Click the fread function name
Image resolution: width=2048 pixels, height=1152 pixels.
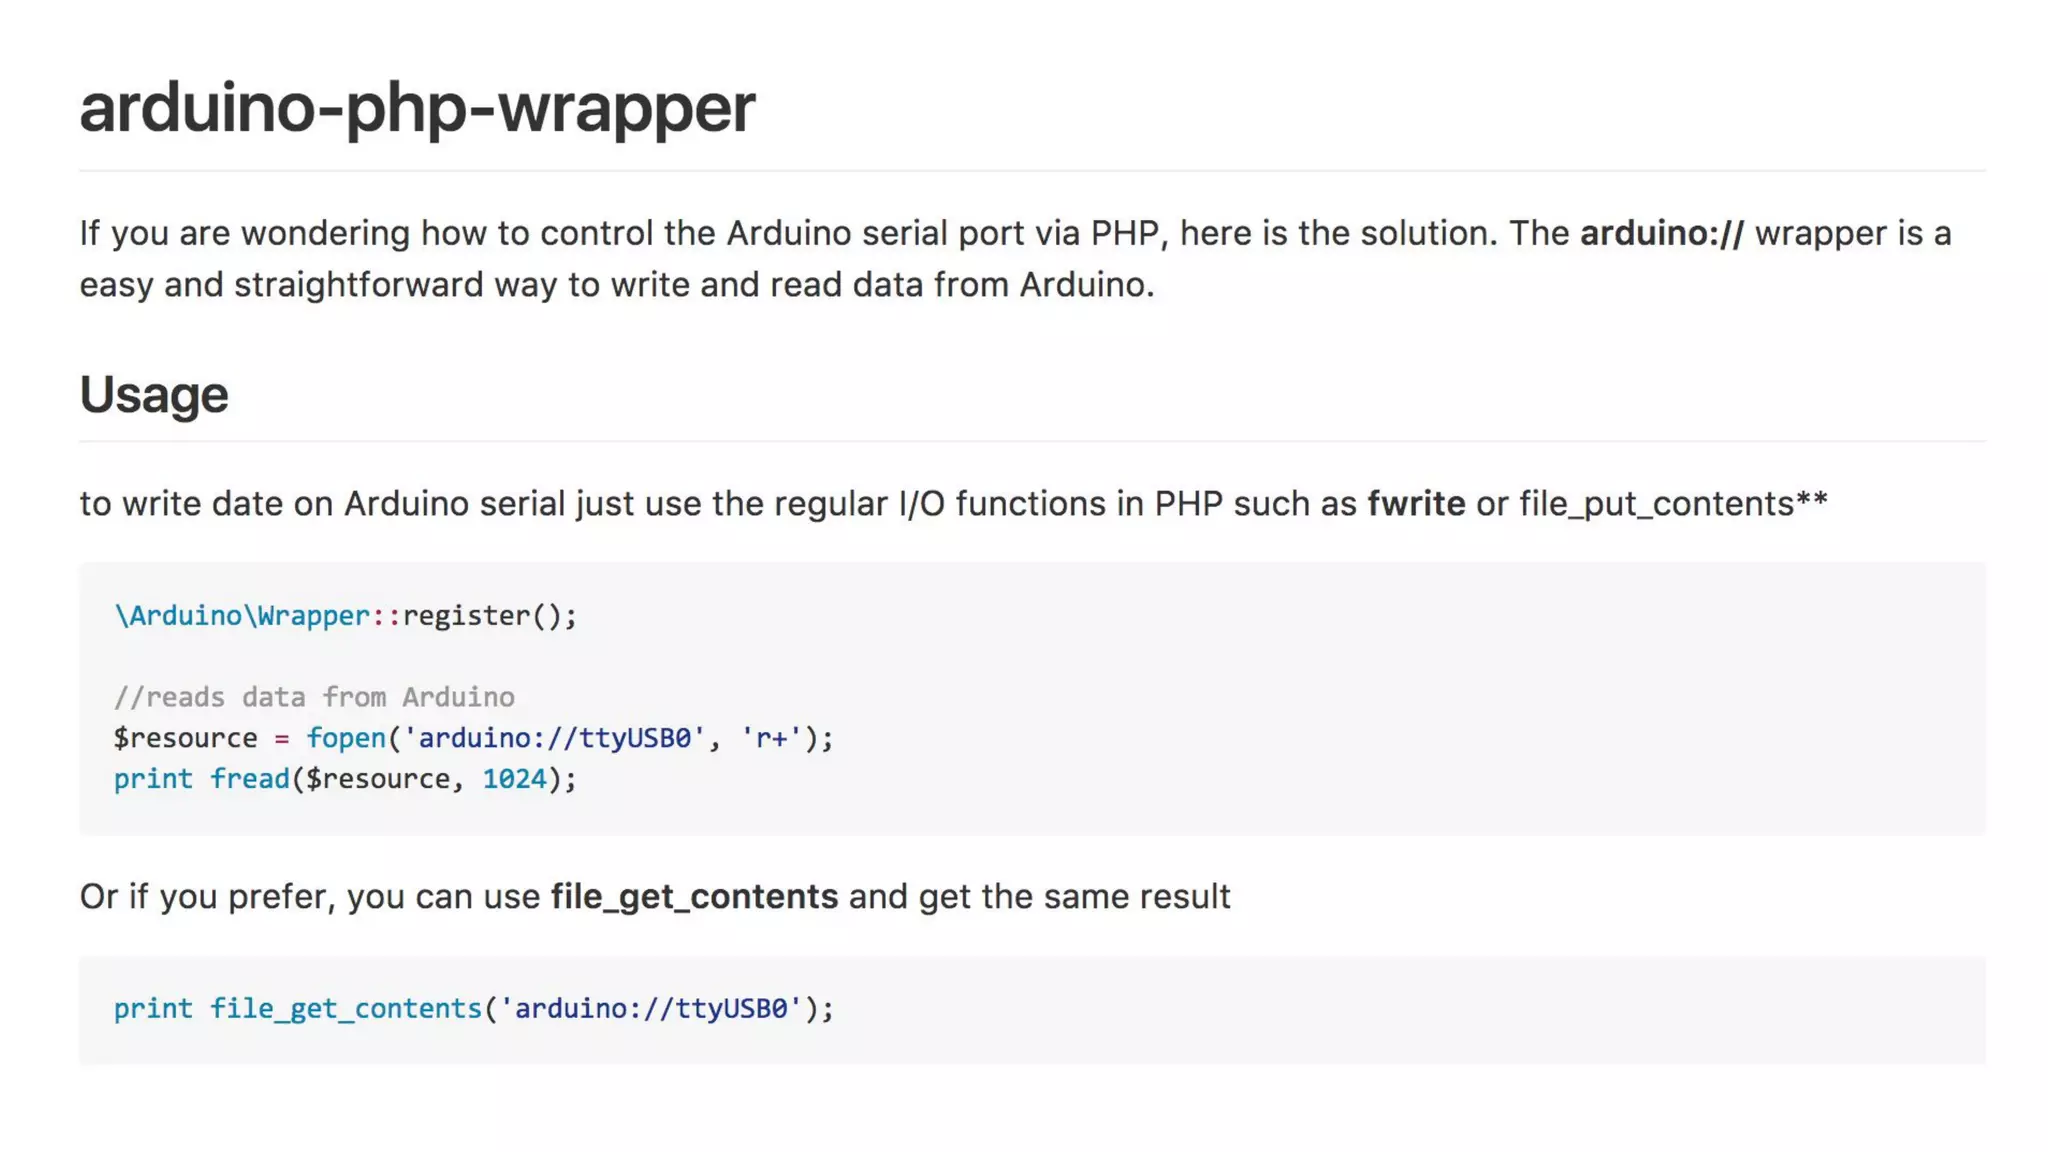point(249,779)
